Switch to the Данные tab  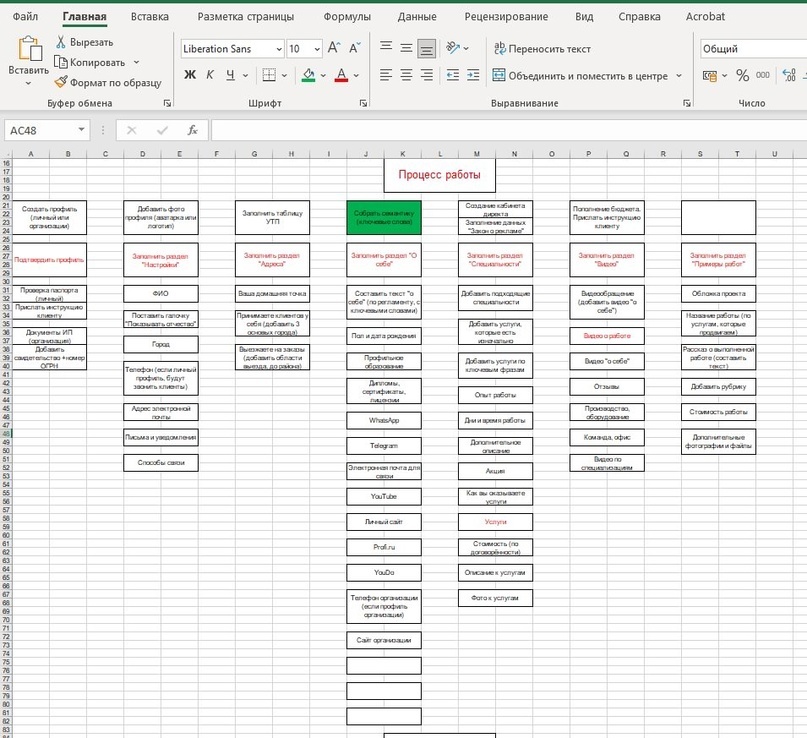point(417,16)
